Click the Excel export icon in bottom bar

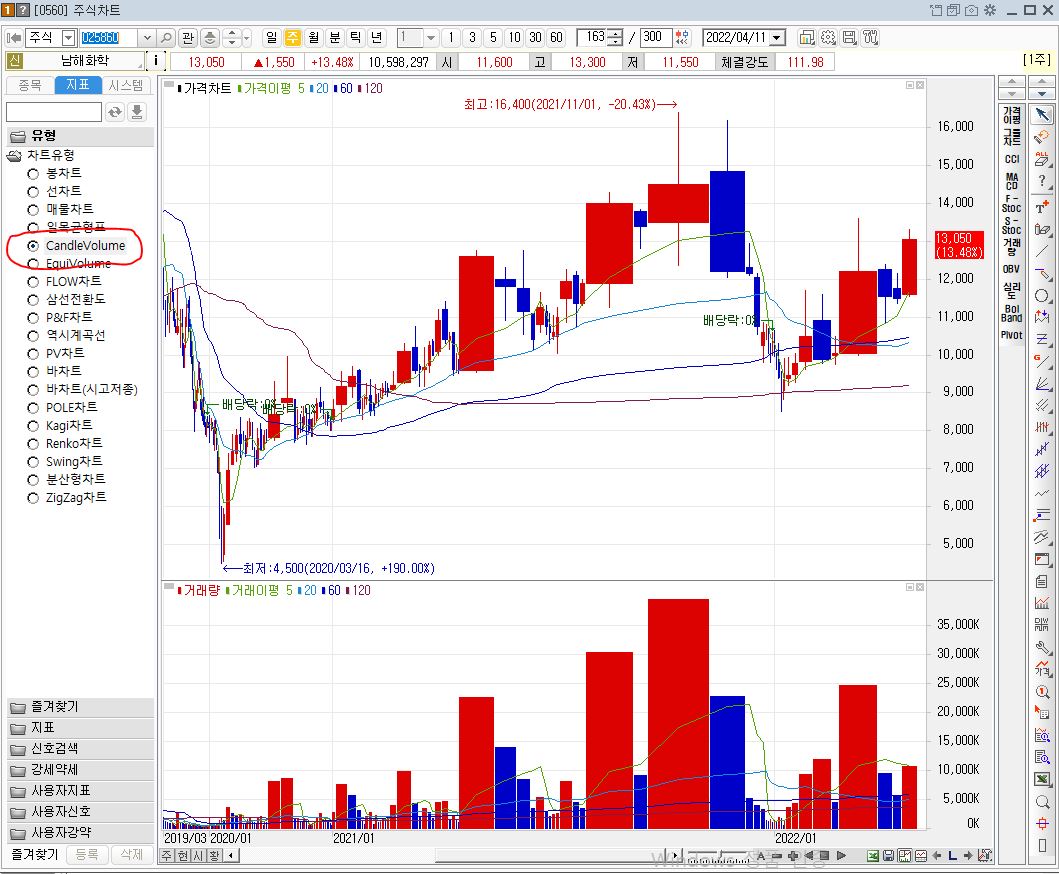pos(873,856)
